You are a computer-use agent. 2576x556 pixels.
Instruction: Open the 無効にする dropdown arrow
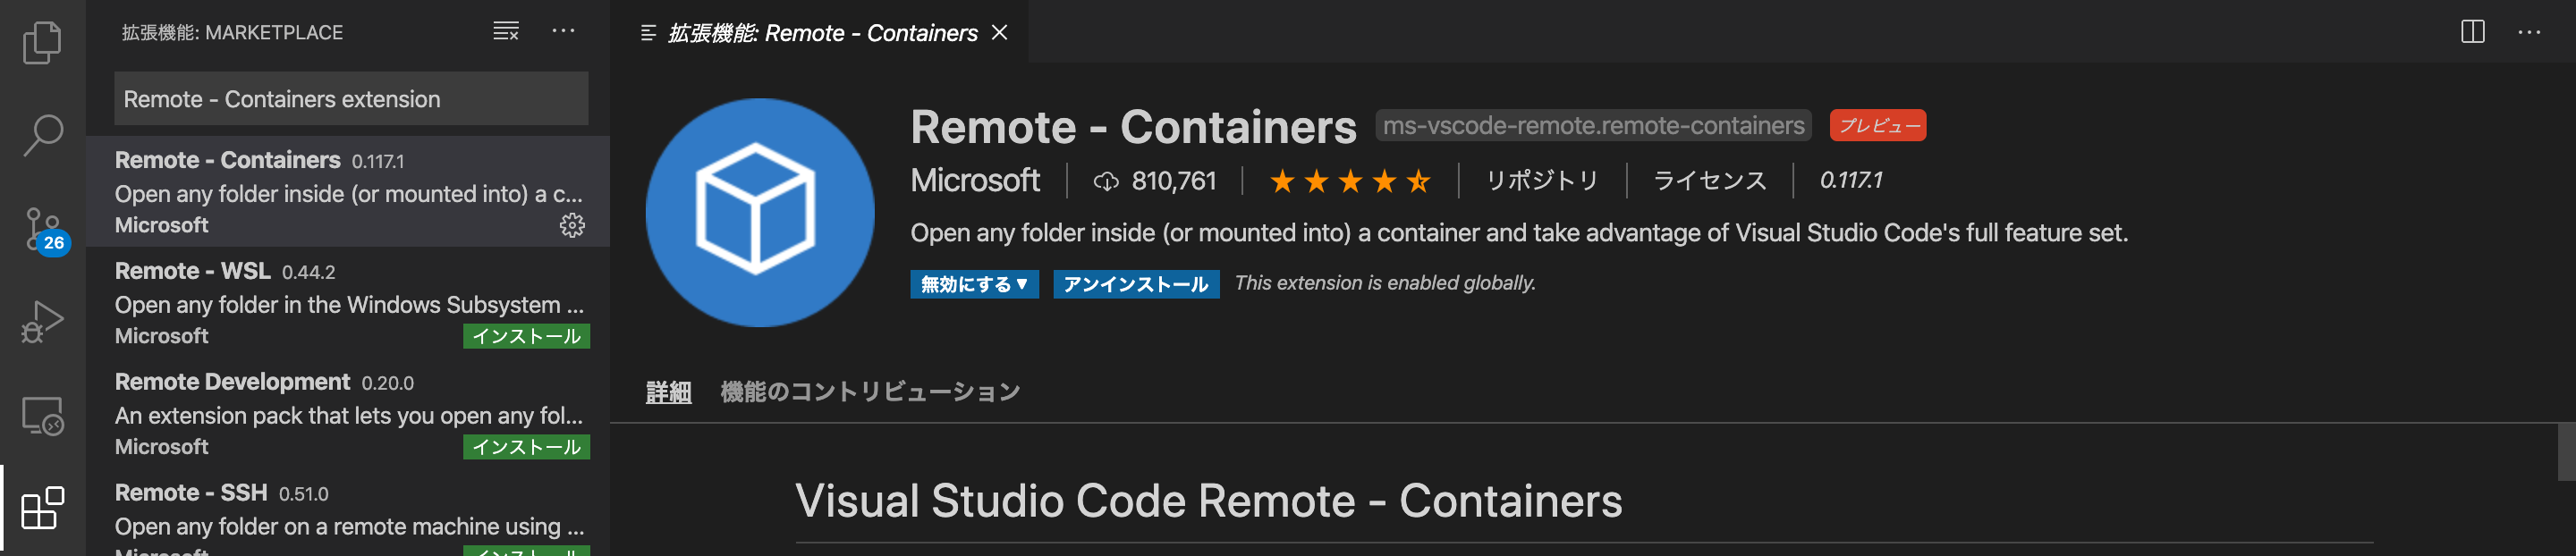pos(1022,284)
